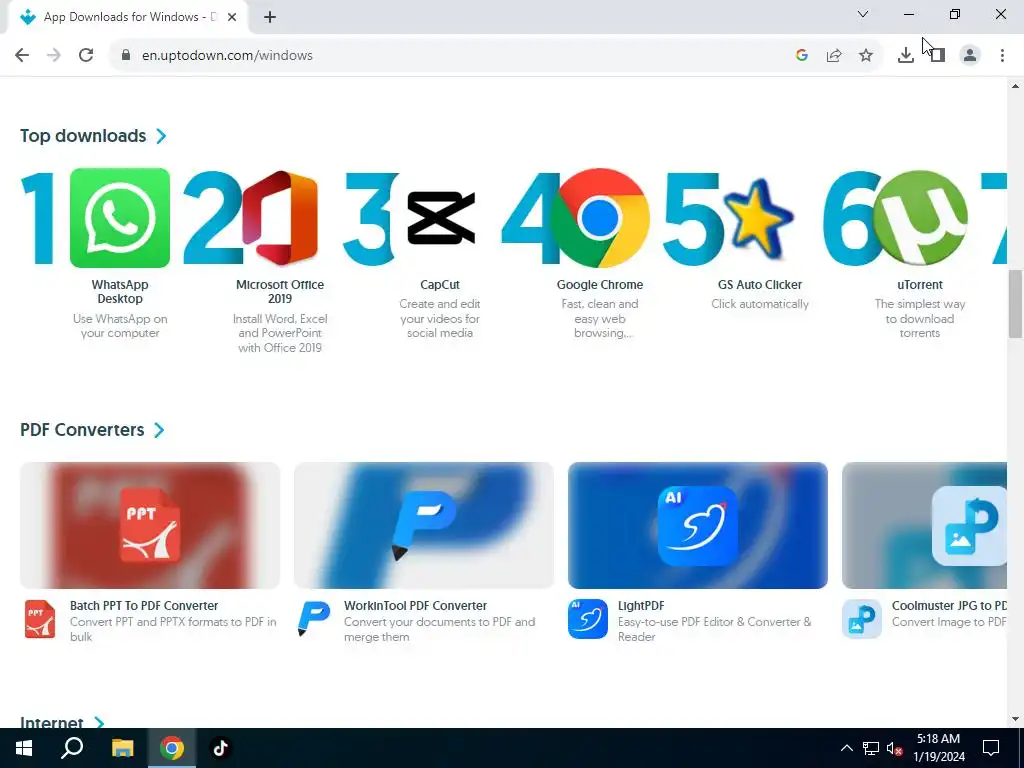
Task: Open the WorkinTool PDF Converter banner image
Action: (424, 525)
